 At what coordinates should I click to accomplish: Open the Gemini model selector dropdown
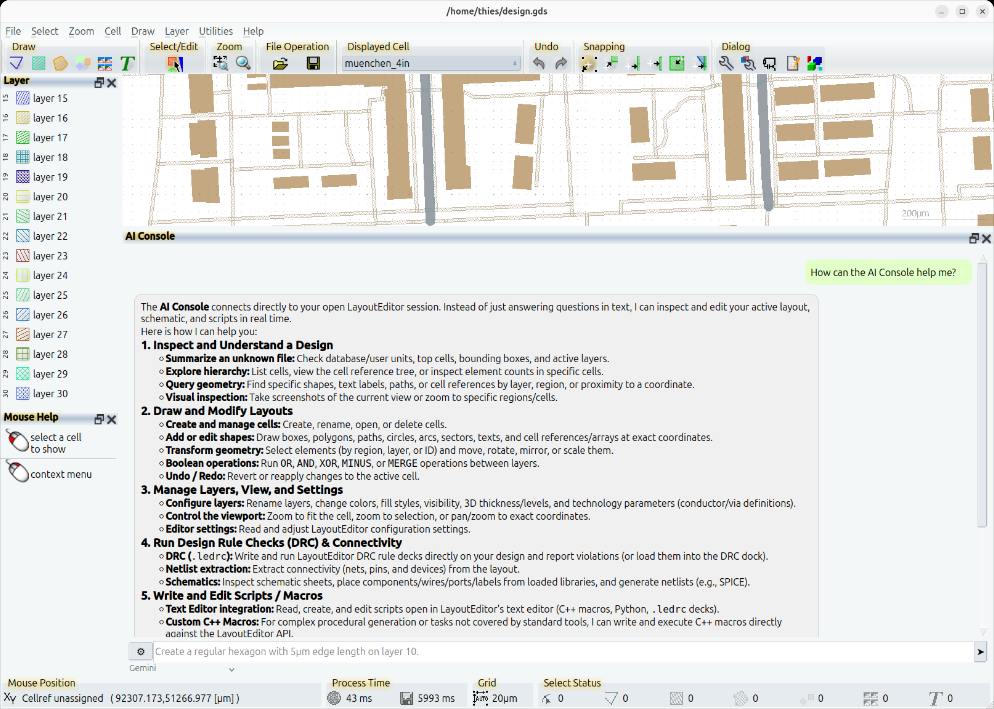[182, 668]
